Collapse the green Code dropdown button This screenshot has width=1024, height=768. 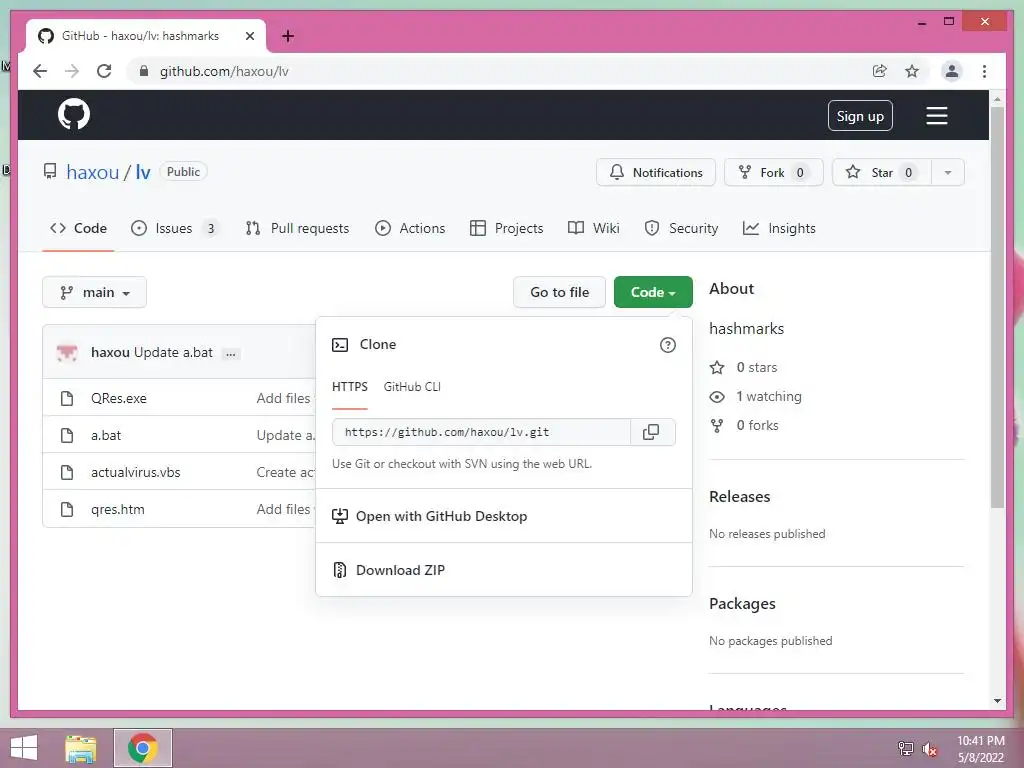pyautogui.click(x=653, y=293)
